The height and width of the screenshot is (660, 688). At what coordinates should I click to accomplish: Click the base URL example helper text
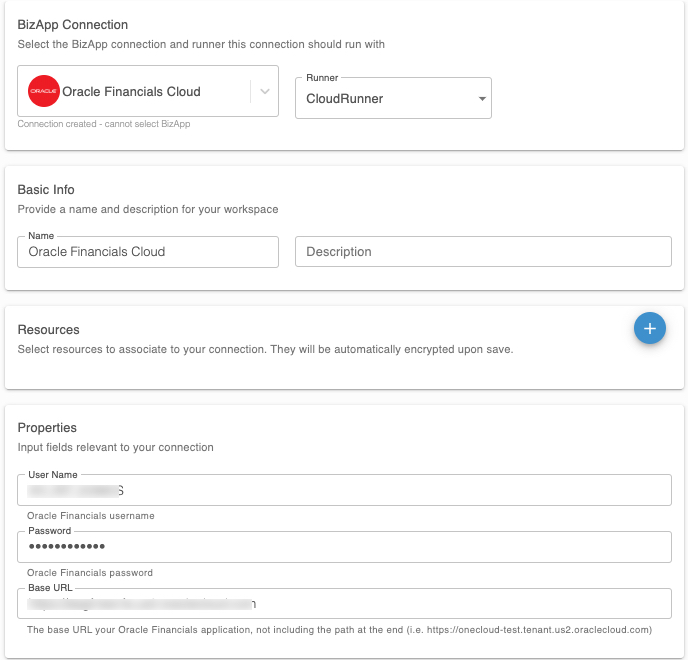pos(340,630)
